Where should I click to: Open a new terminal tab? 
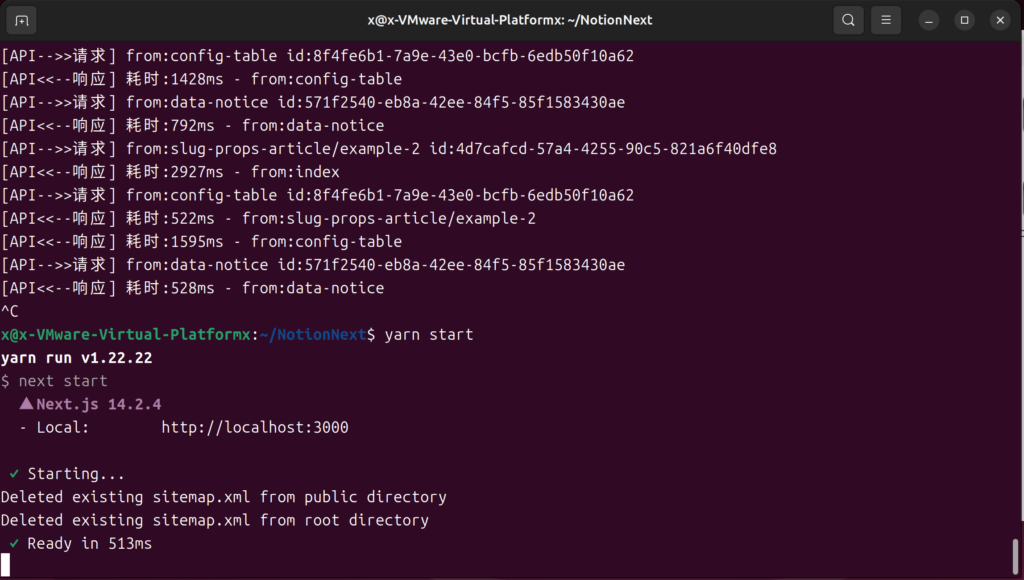point(22,20)
